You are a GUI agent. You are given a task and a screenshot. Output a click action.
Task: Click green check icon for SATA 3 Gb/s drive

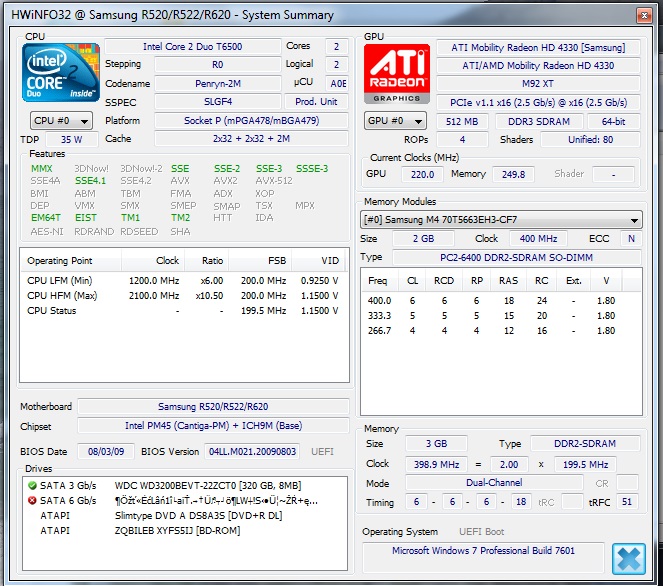coord(32,485)
